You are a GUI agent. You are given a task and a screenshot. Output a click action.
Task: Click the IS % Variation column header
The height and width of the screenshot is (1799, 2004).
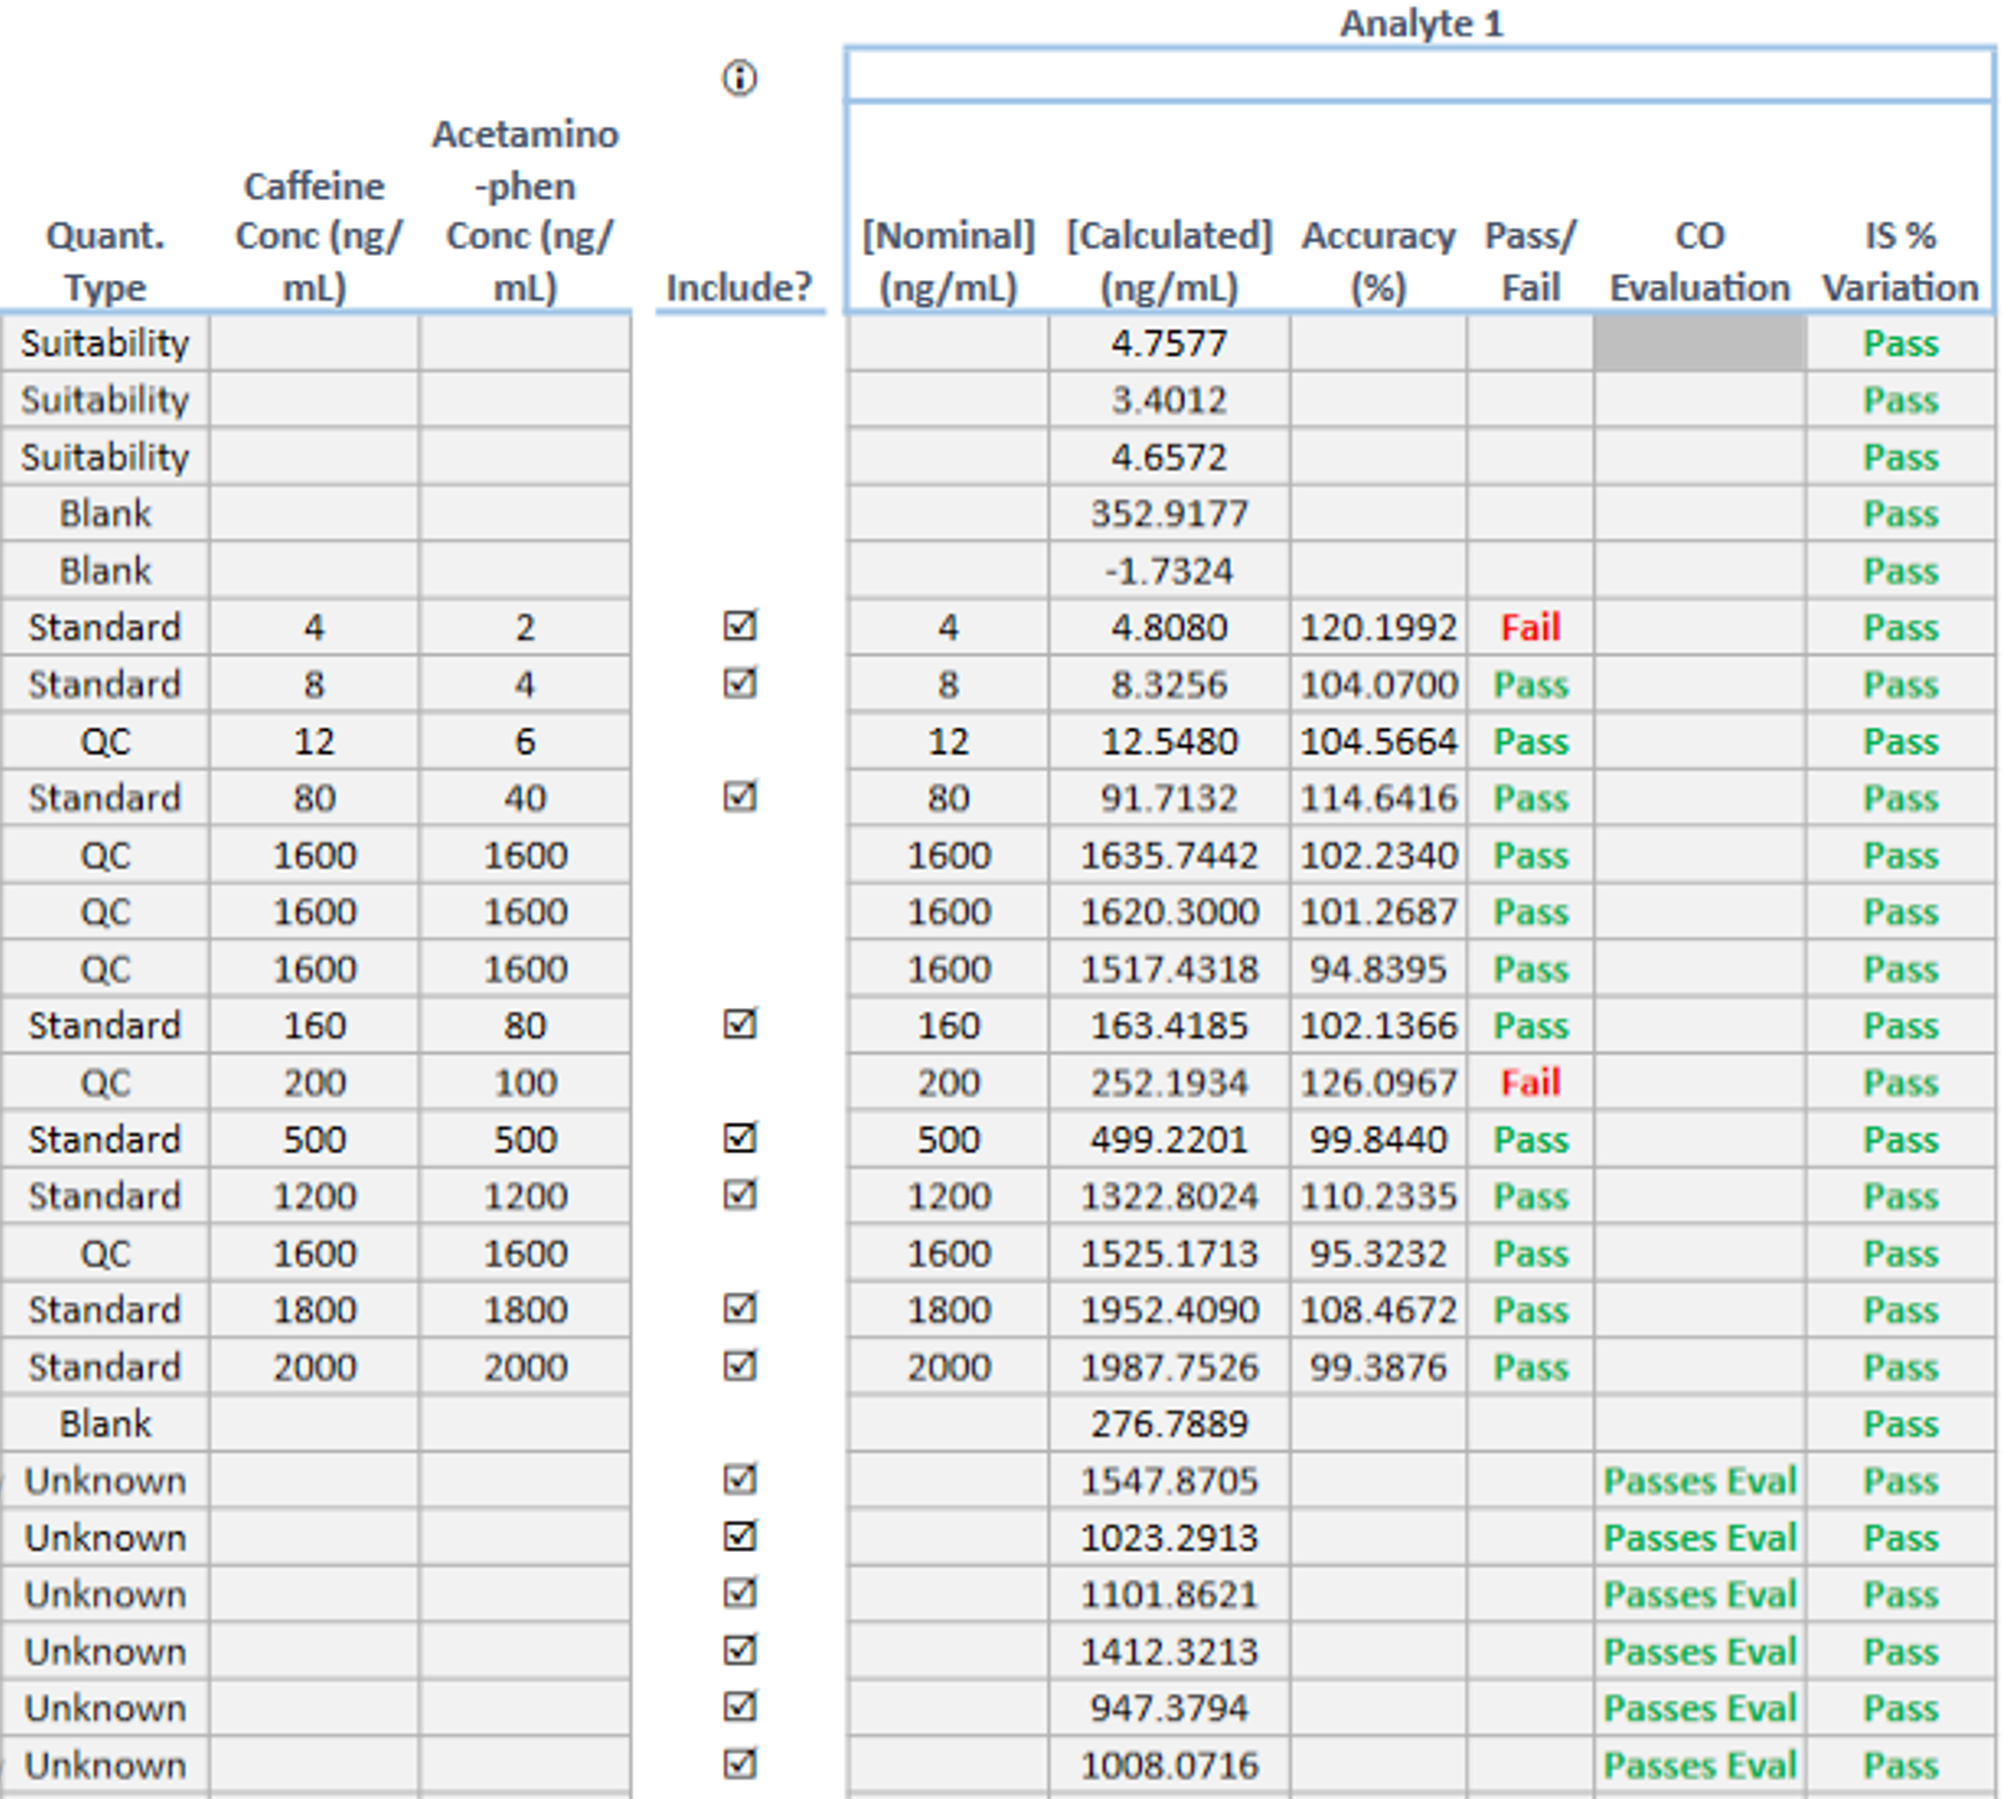1899,262
